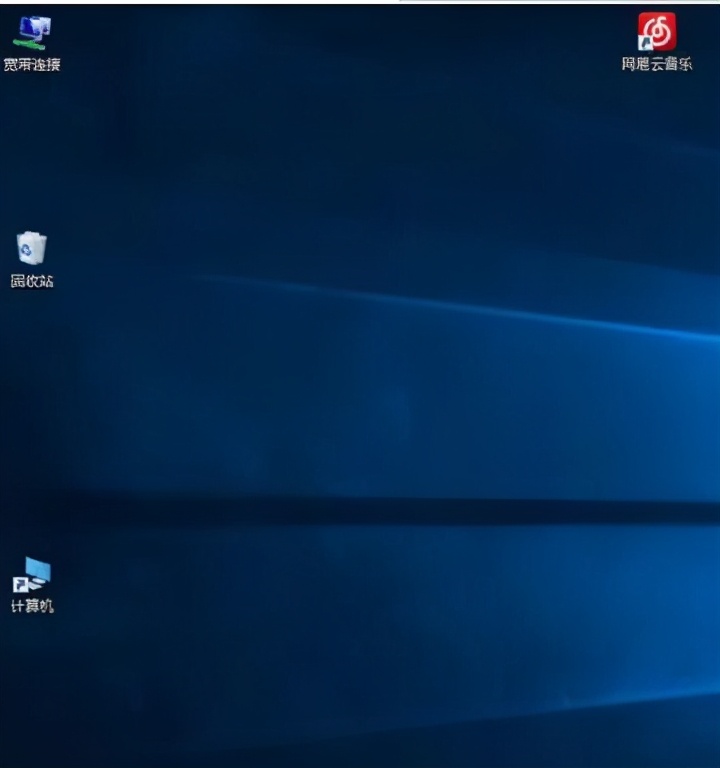Click the 计算机 text label
Screen dimensions: 720x768
pos(32,606)
